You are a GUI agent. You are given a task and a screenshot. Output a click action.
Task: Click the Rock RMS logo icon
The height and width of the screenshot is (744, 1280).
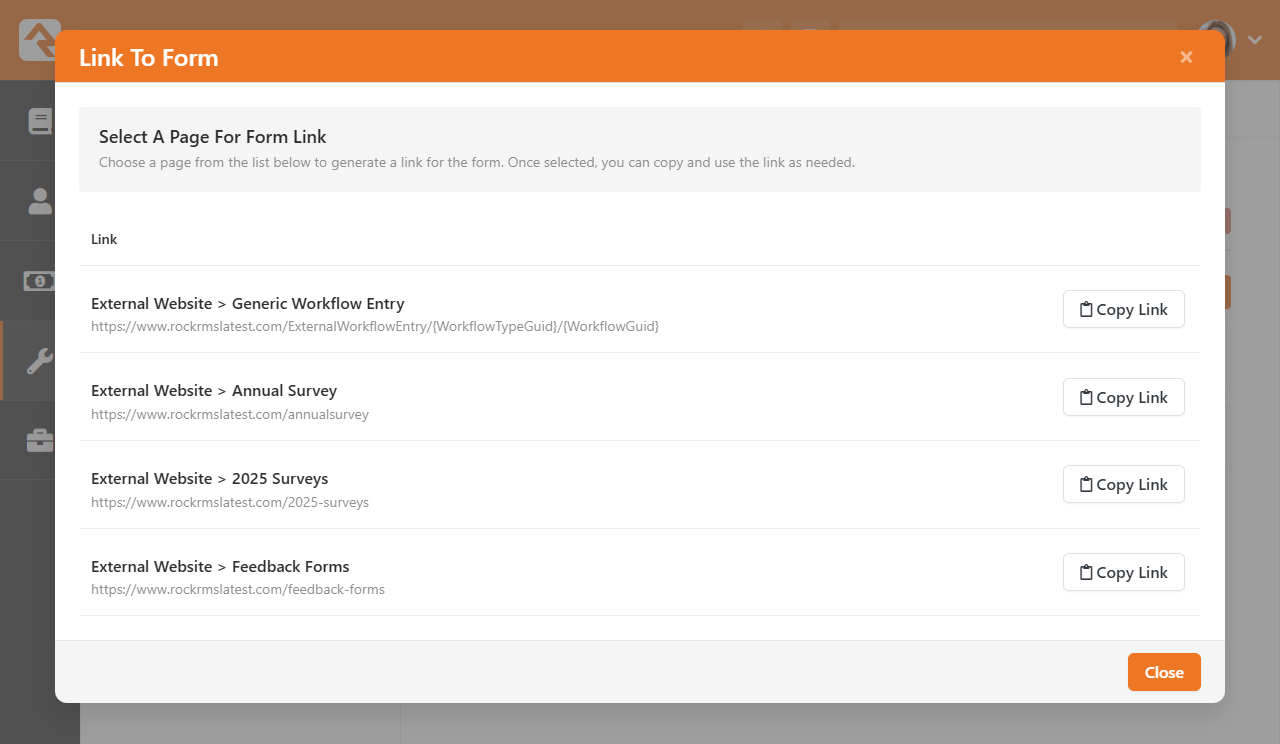tap(38, 40)
